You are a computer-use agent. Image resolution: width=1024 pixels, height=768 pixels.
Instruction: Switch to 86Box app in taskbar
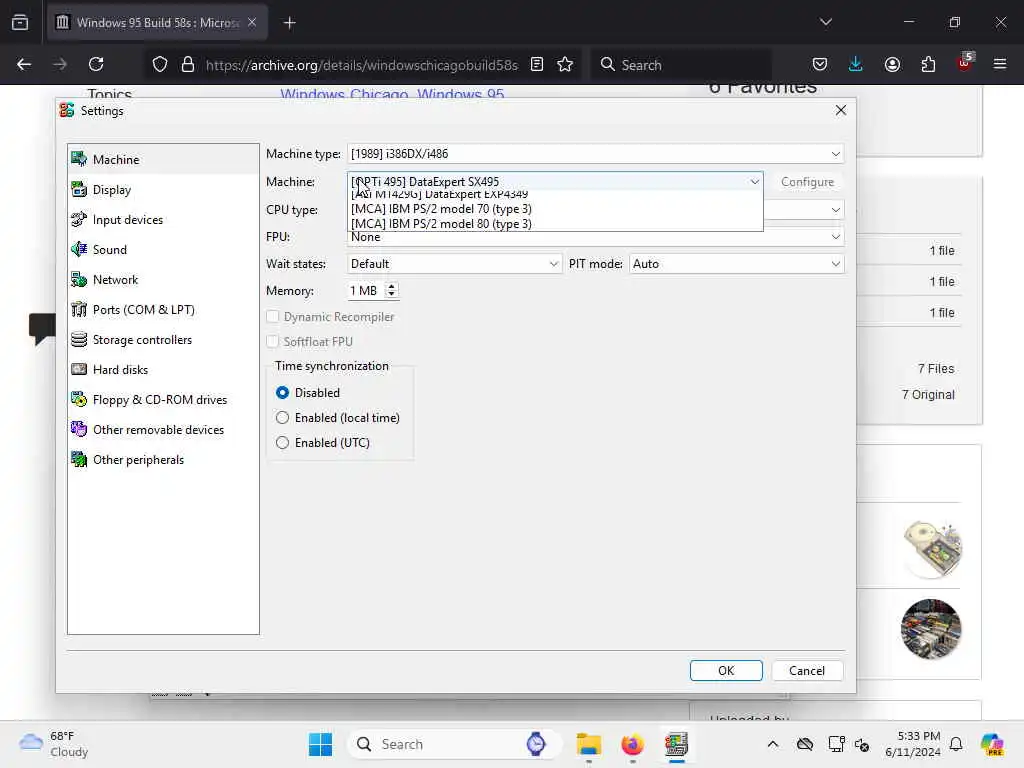[x=676, y=744]
